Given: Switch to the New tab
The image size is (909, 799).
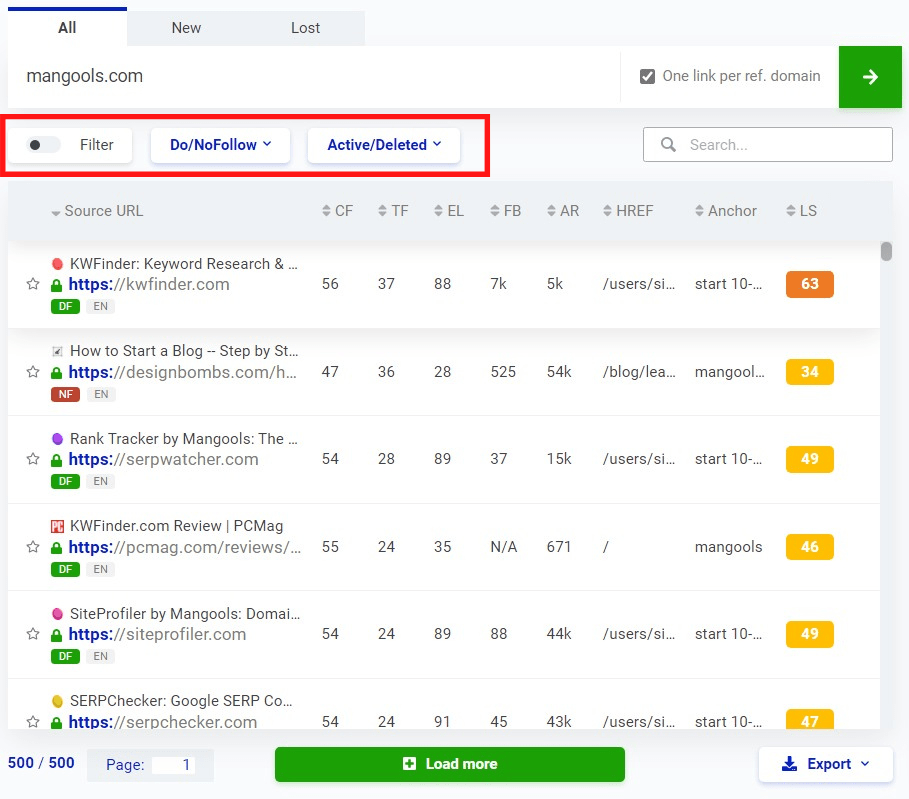Looking at the screenshot, I should (186, 28).
